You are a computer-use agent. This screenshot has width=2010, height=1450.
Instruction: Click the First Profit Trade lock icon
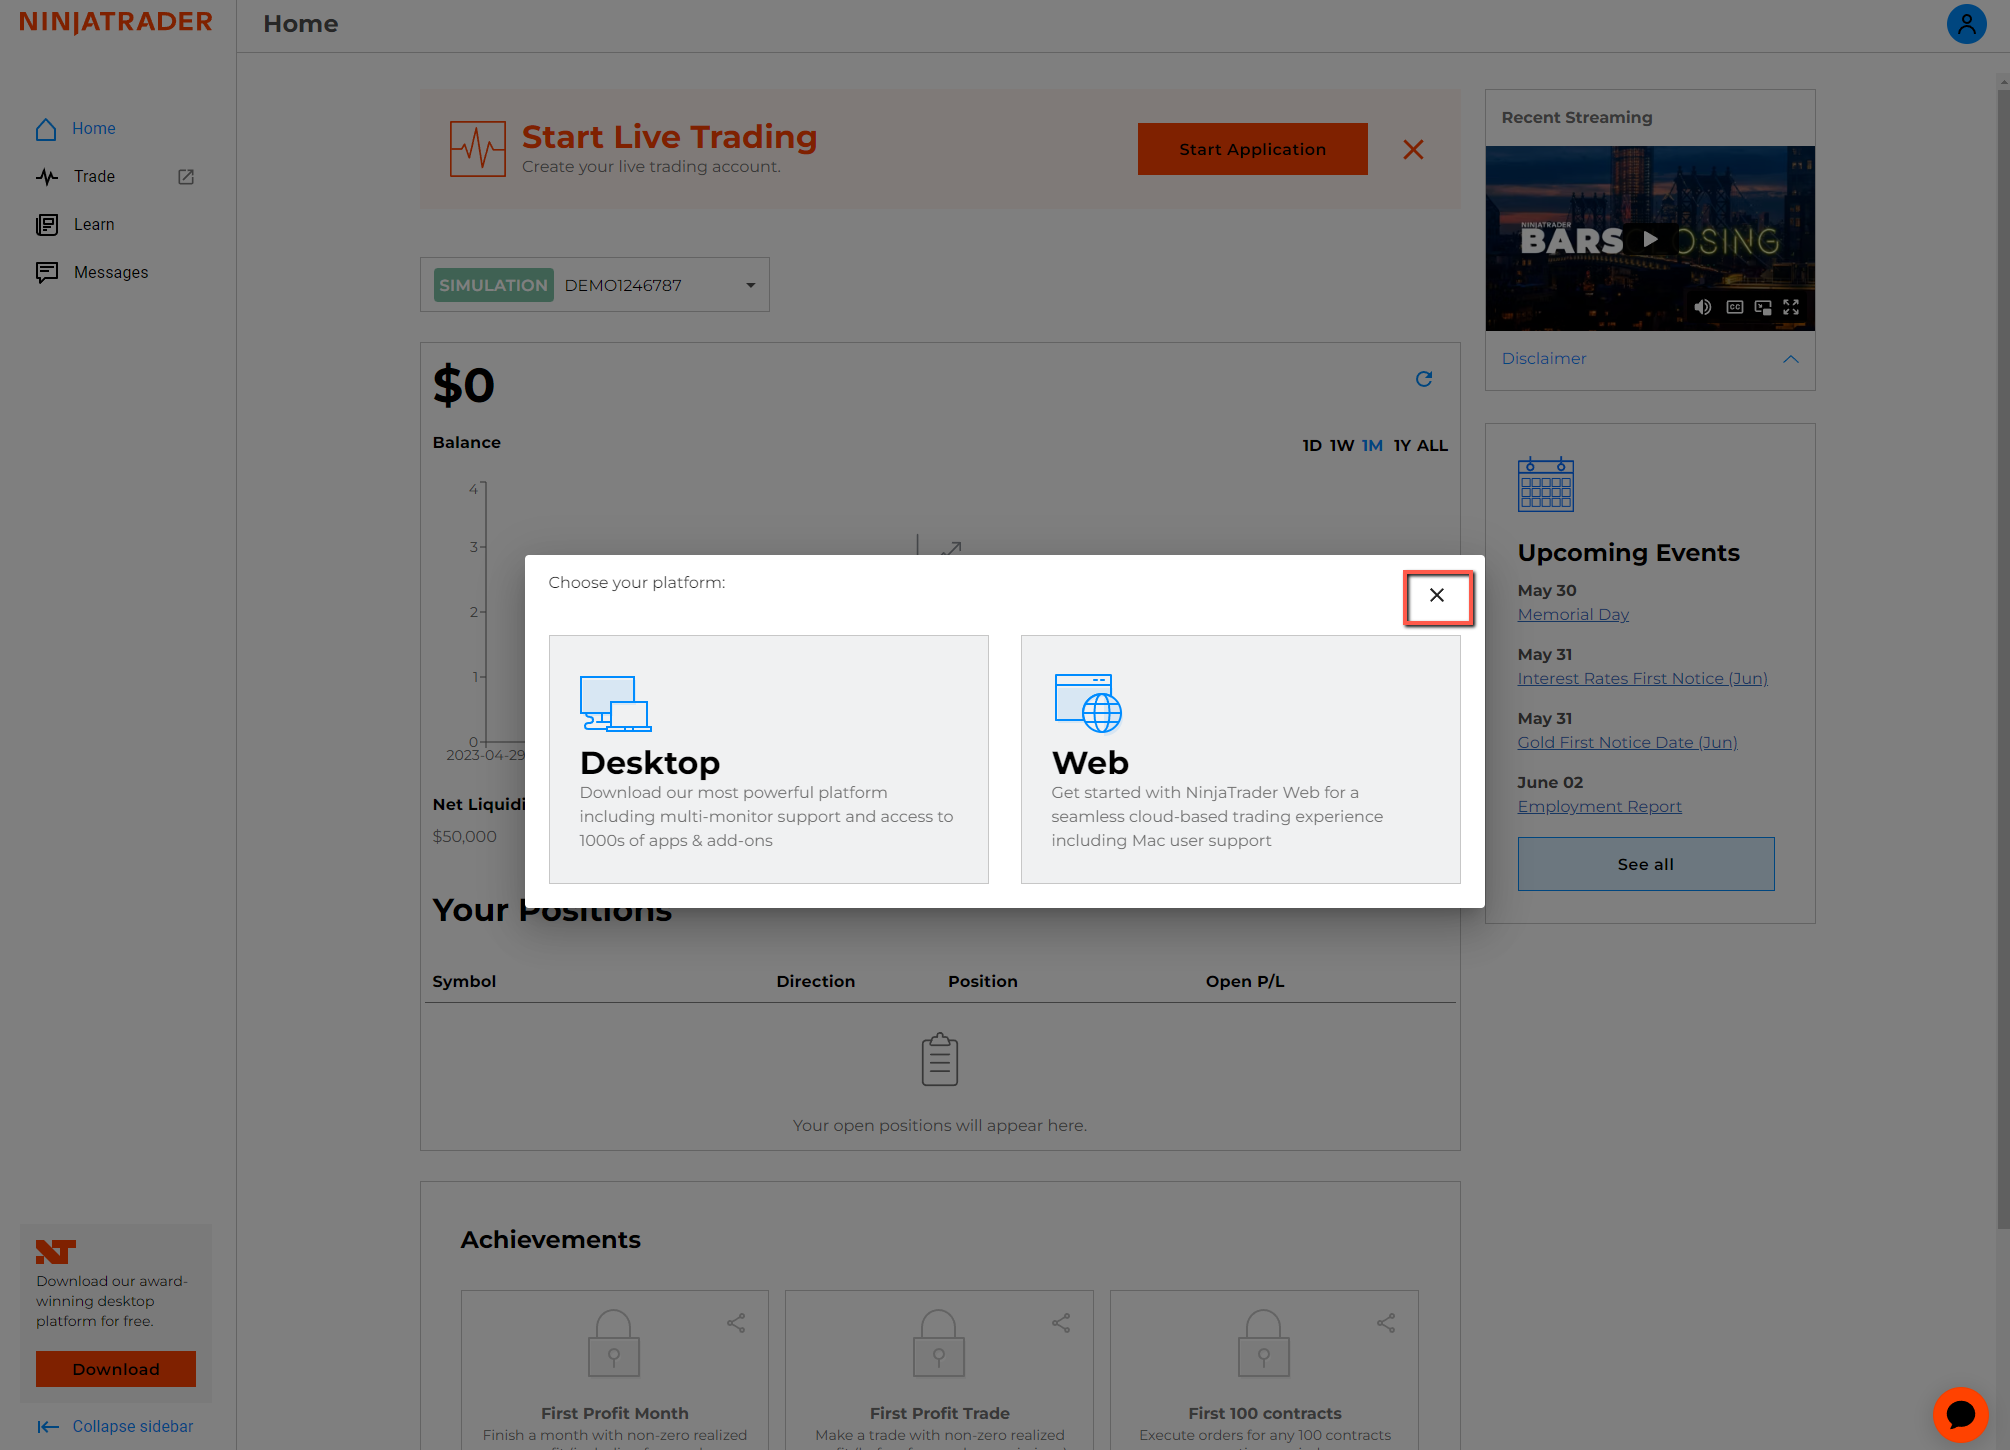coord(938,1343)
